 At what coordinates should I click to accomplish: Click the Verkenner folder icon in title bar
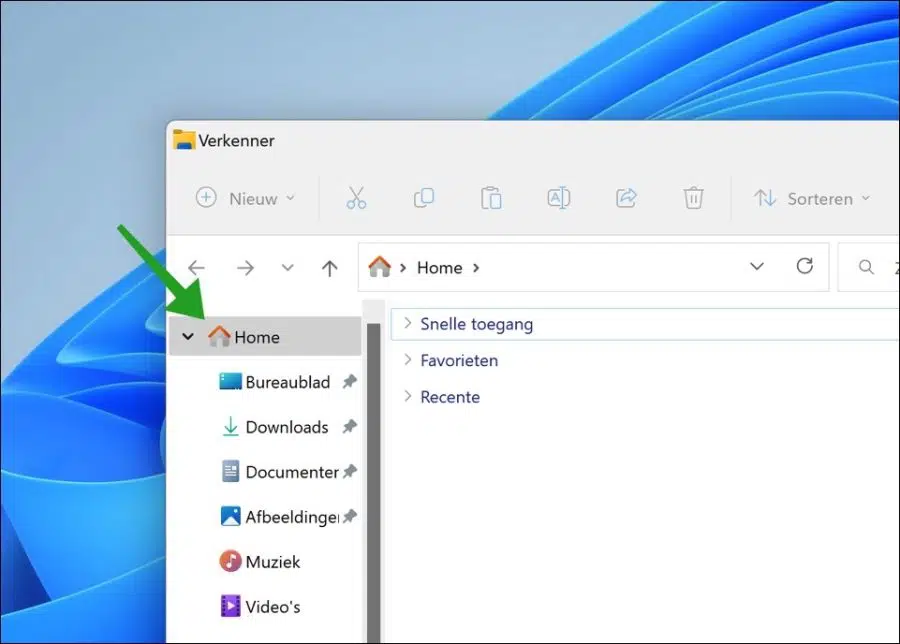pos(184,139)
